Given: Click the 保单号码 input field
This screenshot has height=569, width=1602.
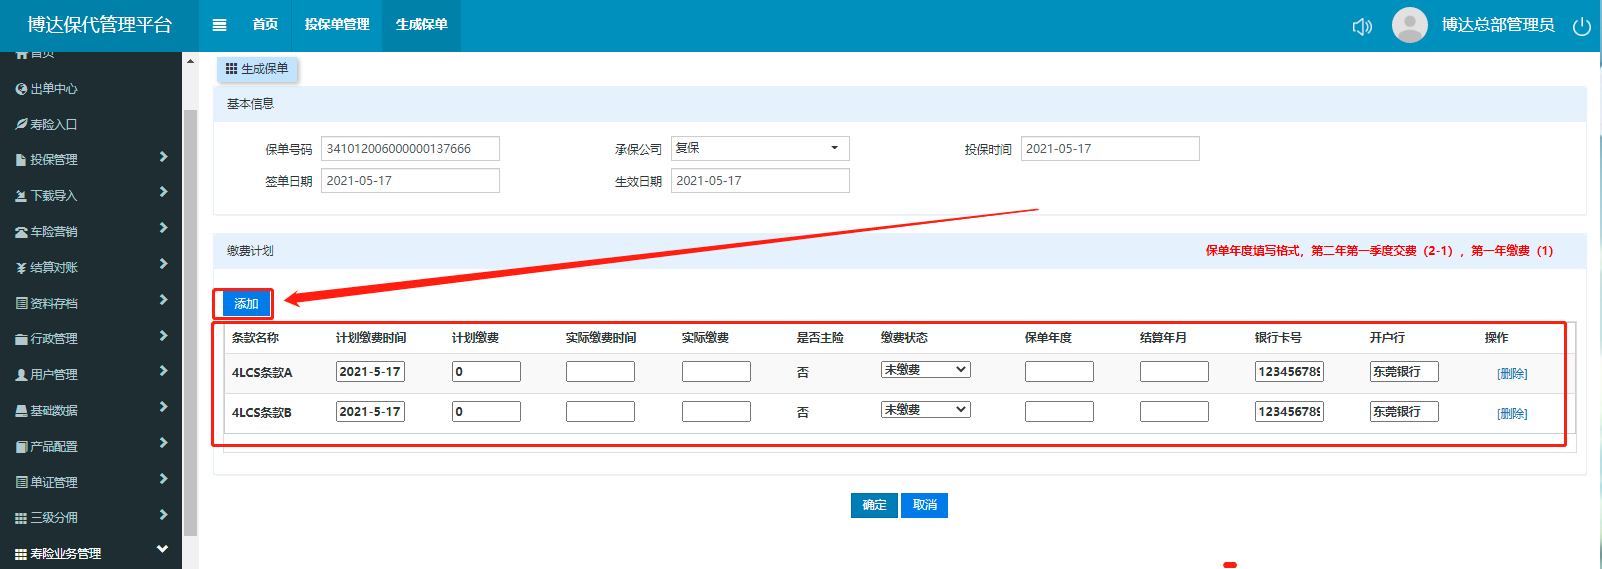Looking at the screenshot, I should [x=410, y=149].
